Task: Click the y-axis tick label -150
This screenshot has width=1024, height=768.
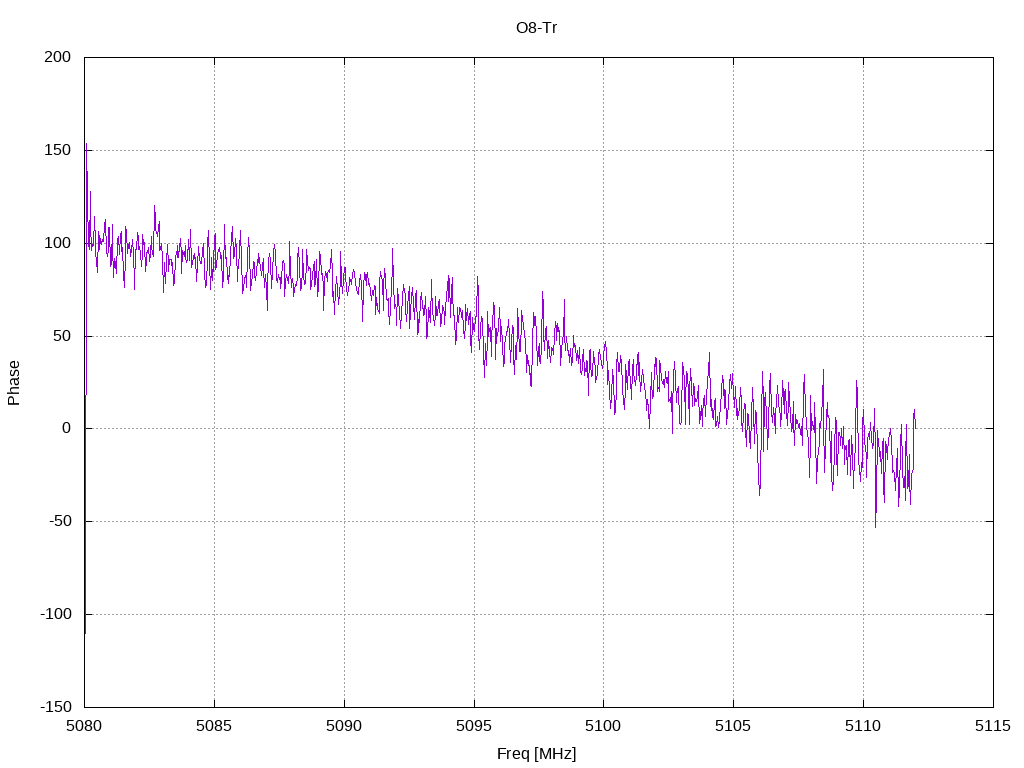Action: [x=56, y=707]
